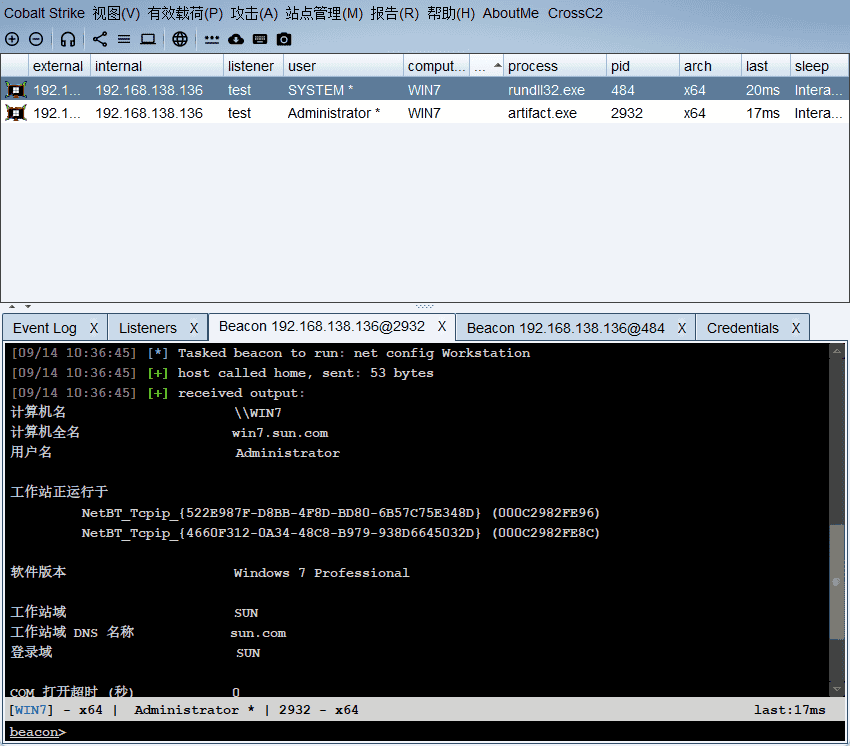The width and height of the screenshot is (850, 746).
Task: Click the disconnect (minus) toolbar icon
Action: click(36, 39)
